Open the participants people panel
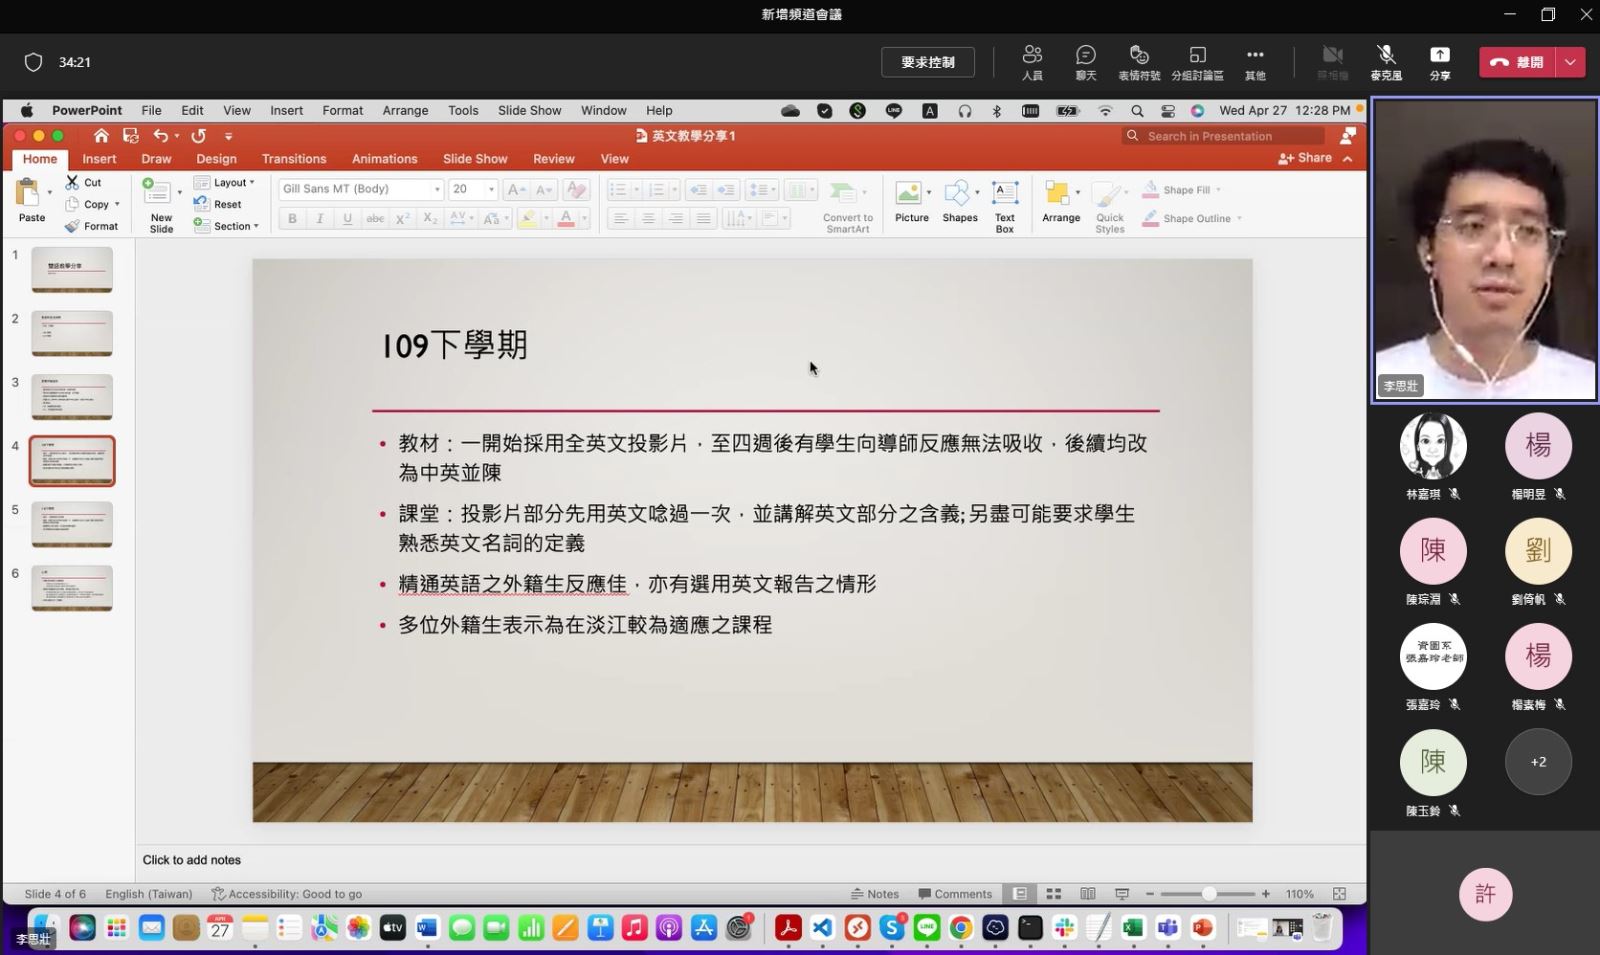The image size is (1600, 955). (1032, 56)
